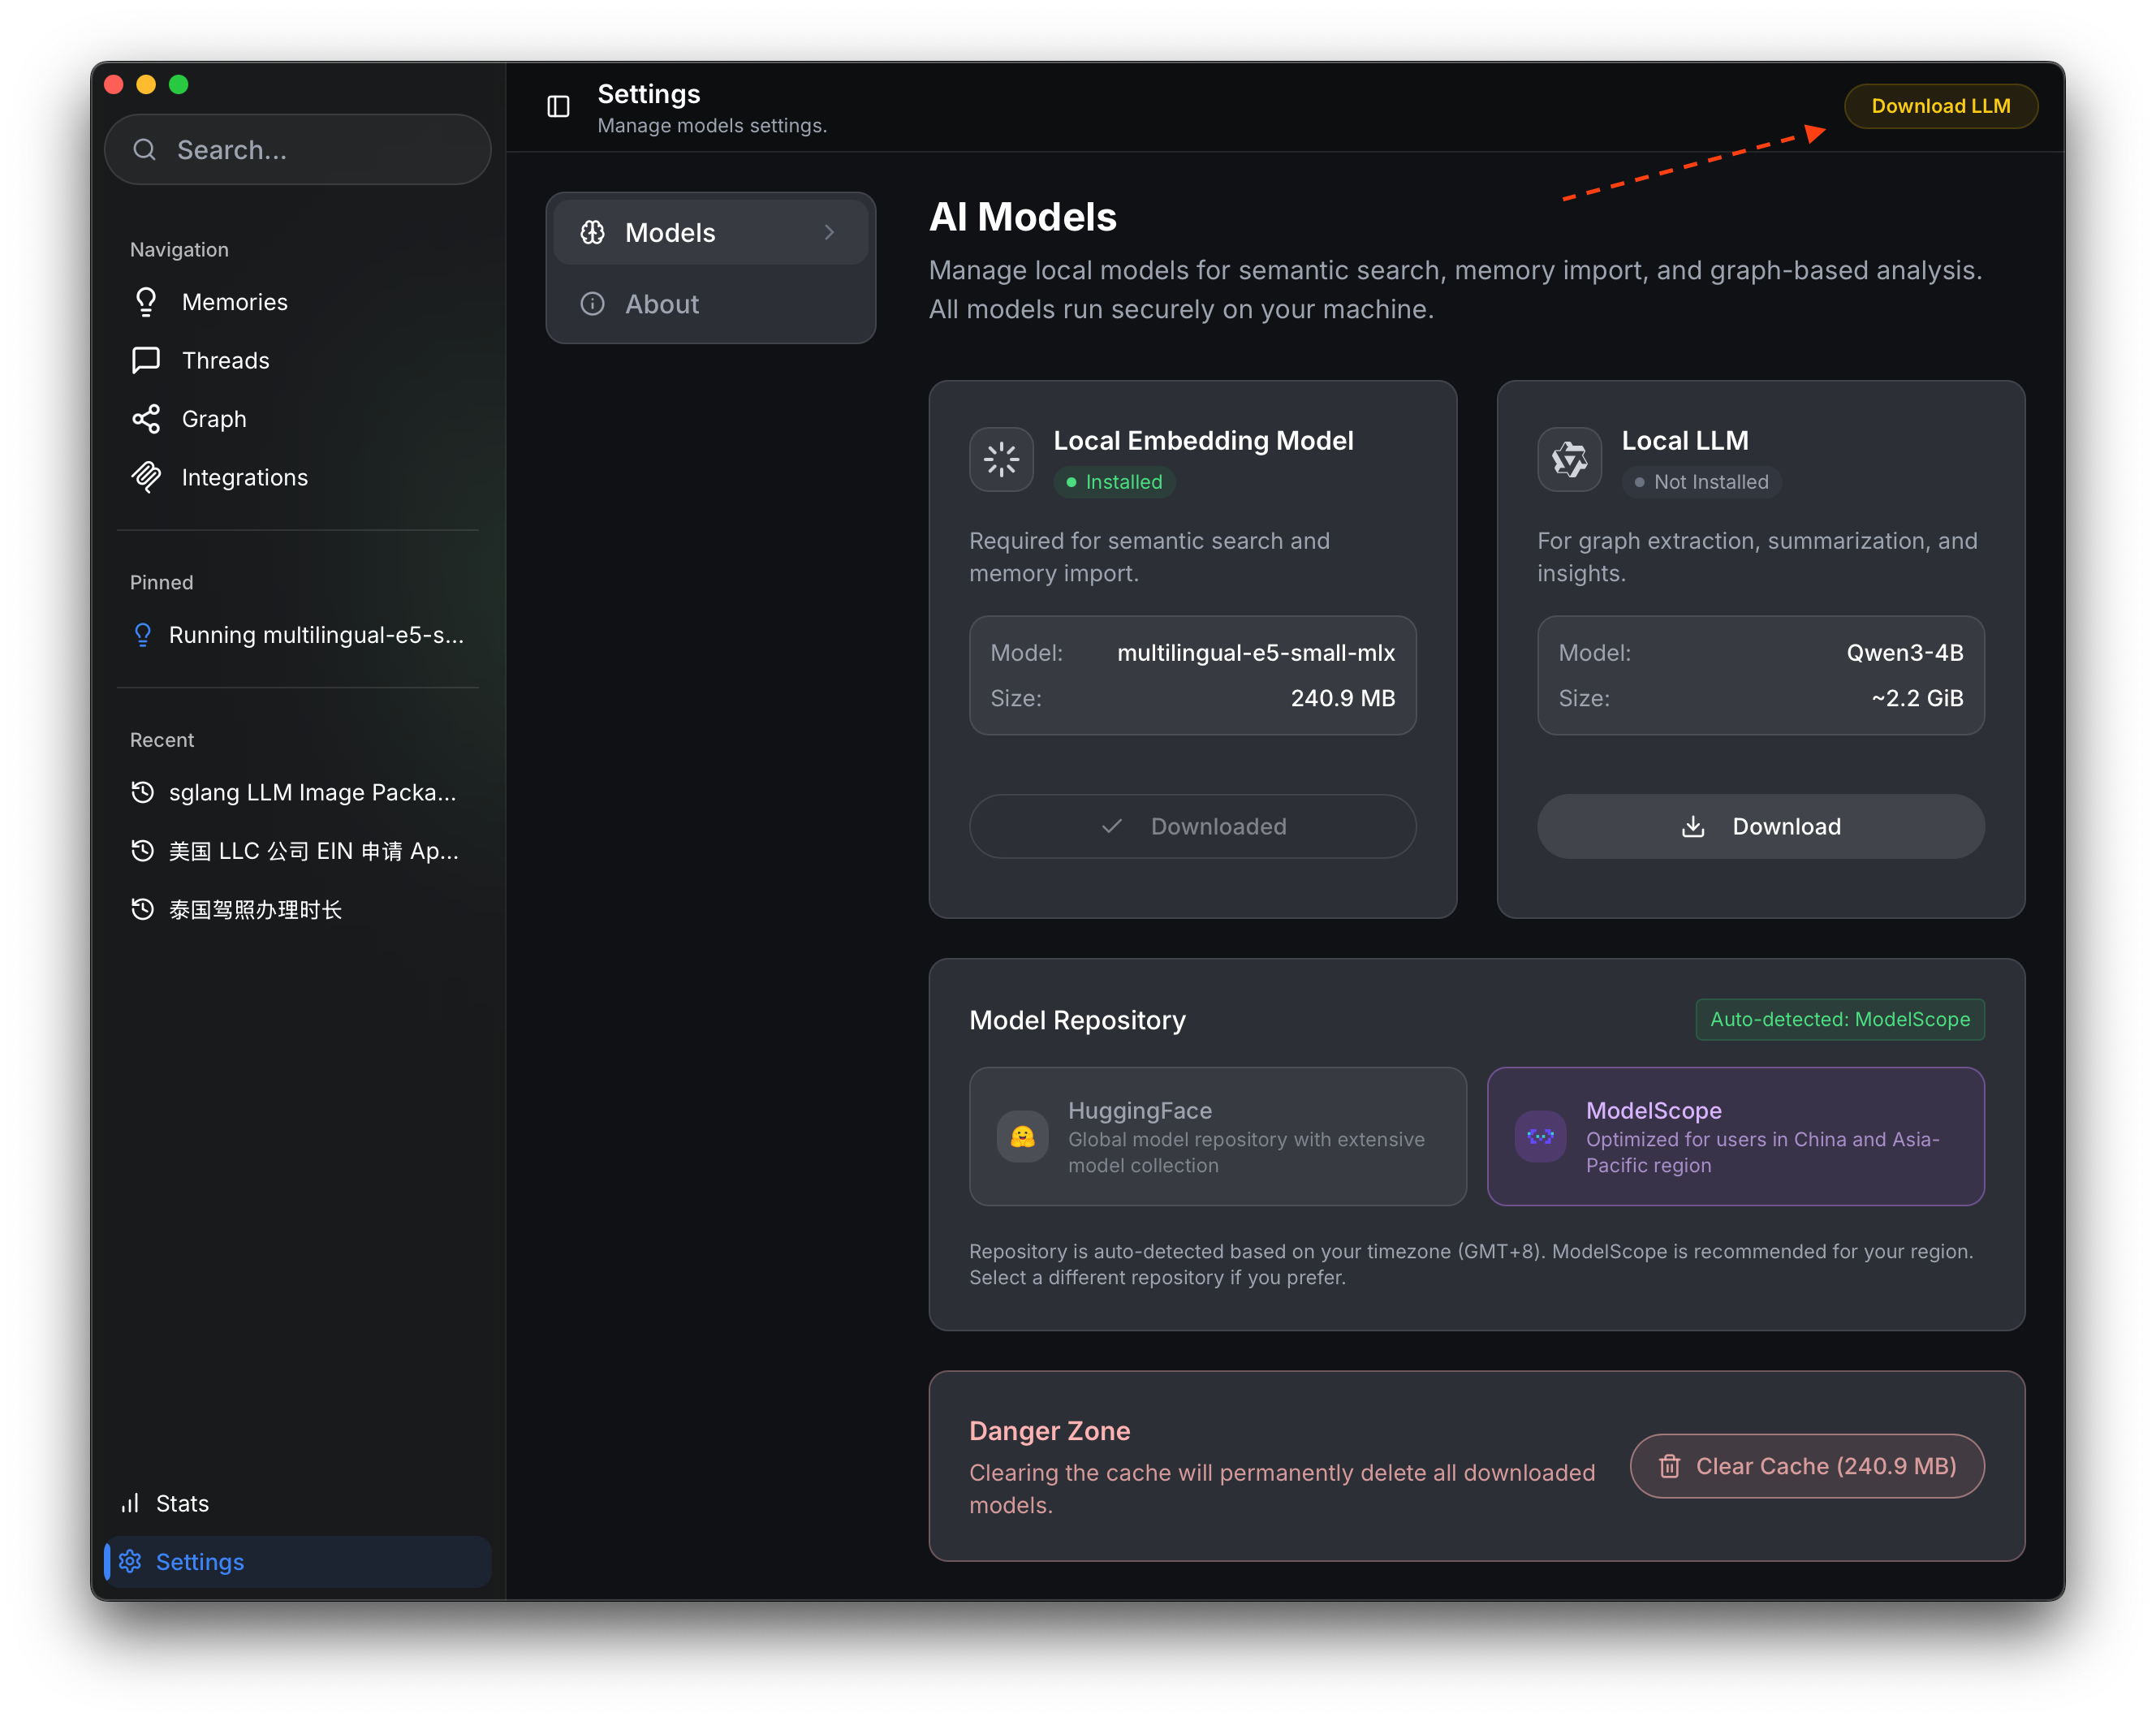Click the About info icon
Viewport: 2156px width, 1721px height.
tap(593, 304)
